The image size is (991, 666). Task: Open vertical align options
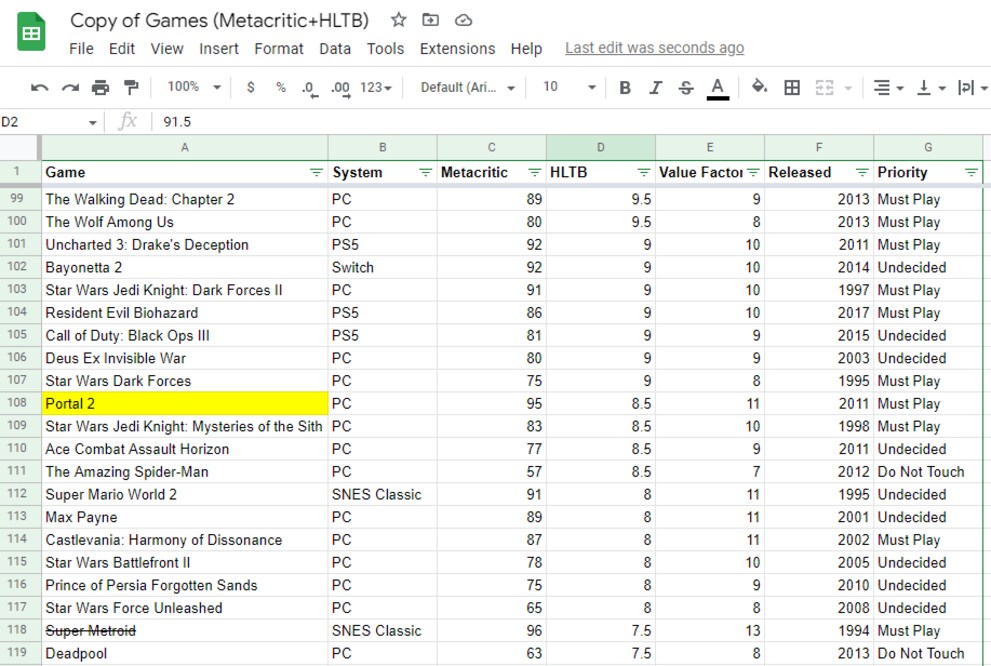[930, 87]
